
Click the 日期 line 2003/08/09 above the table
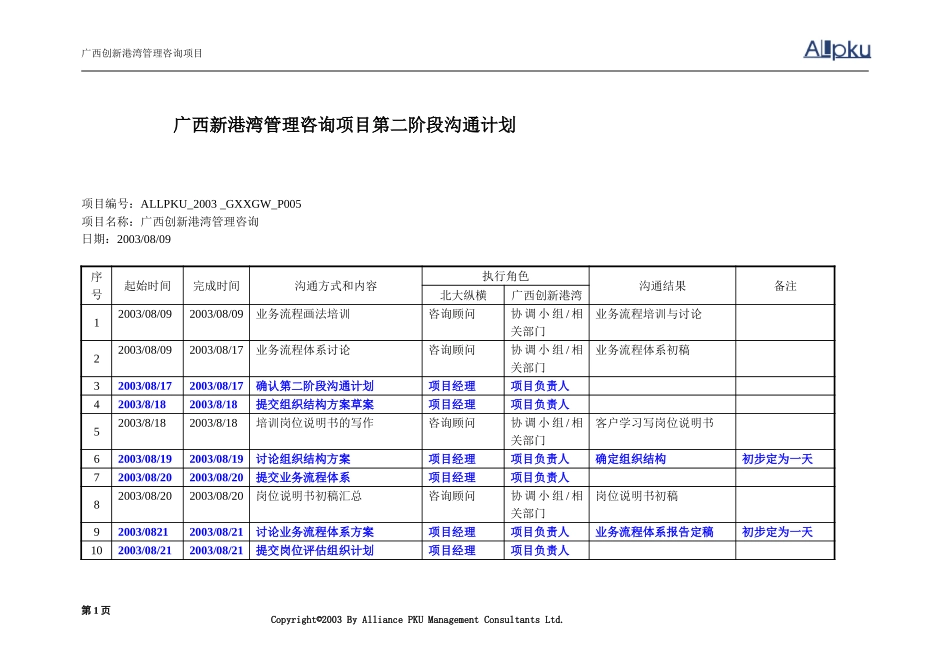click(126, 239)
